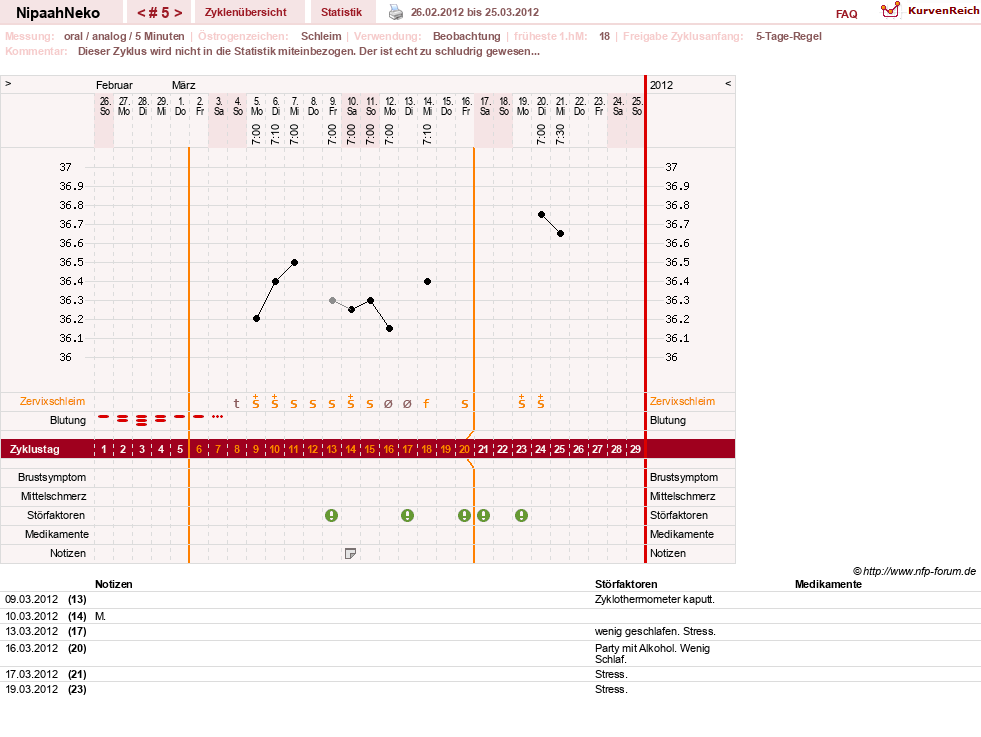The image size is (981, 737).
Task: Click the bleeding mark on cycle day 3
Action: click(141, 420)
